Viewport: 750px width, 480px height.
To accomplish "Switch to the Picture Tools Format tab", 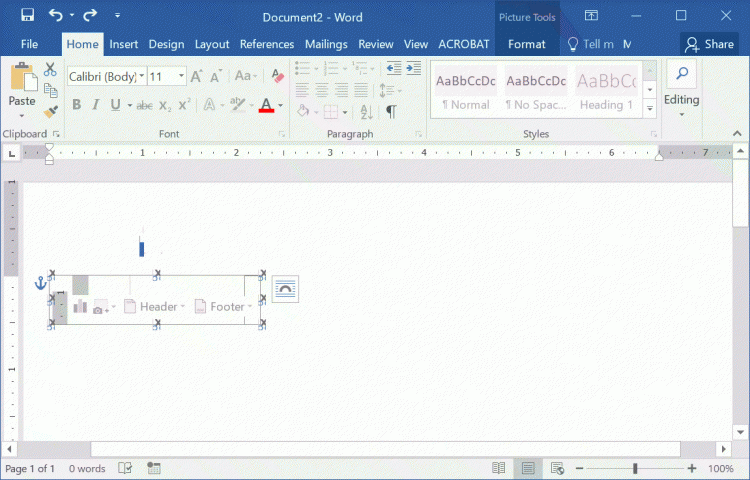I will pos(526,44).
